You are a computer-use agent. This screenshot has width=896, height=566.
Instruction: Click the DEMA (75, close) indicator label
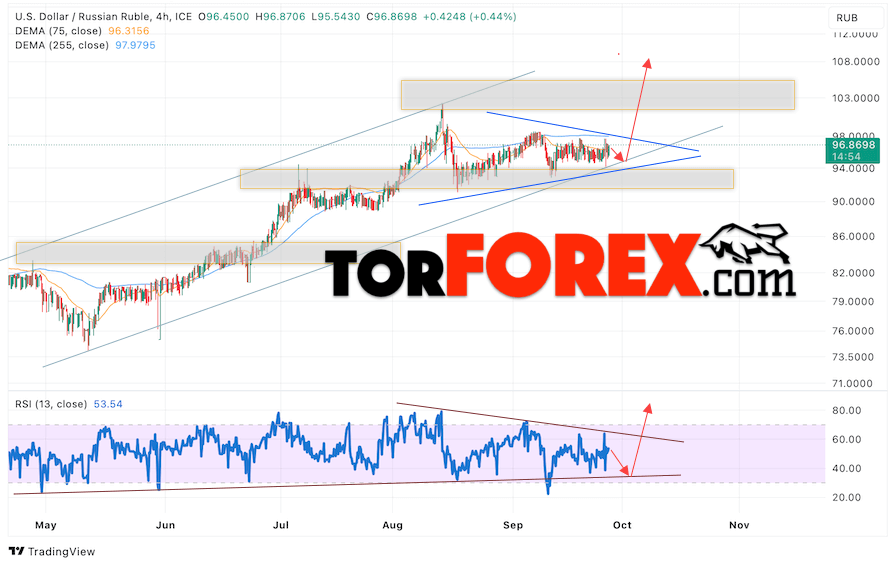[58, 31]
